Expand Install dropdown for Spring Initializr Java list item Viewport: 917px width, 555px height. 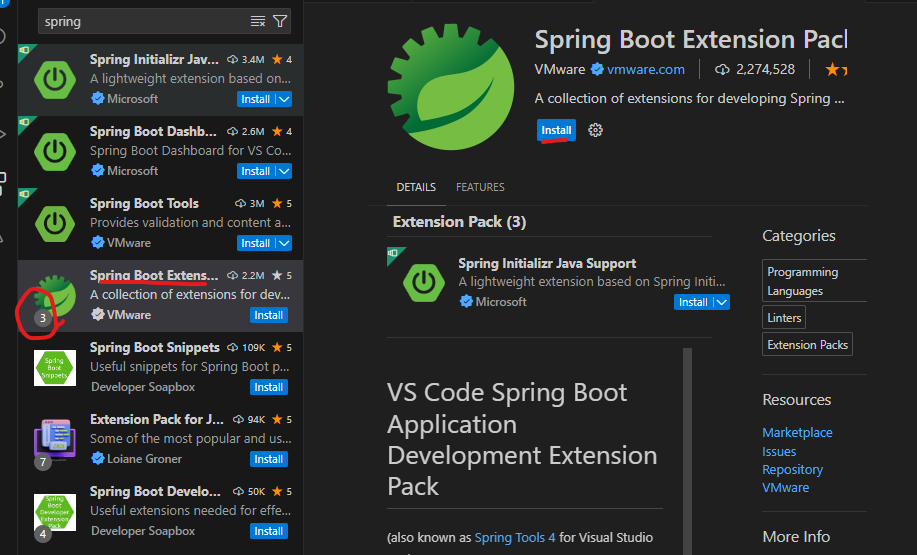(x=284, y=99)
